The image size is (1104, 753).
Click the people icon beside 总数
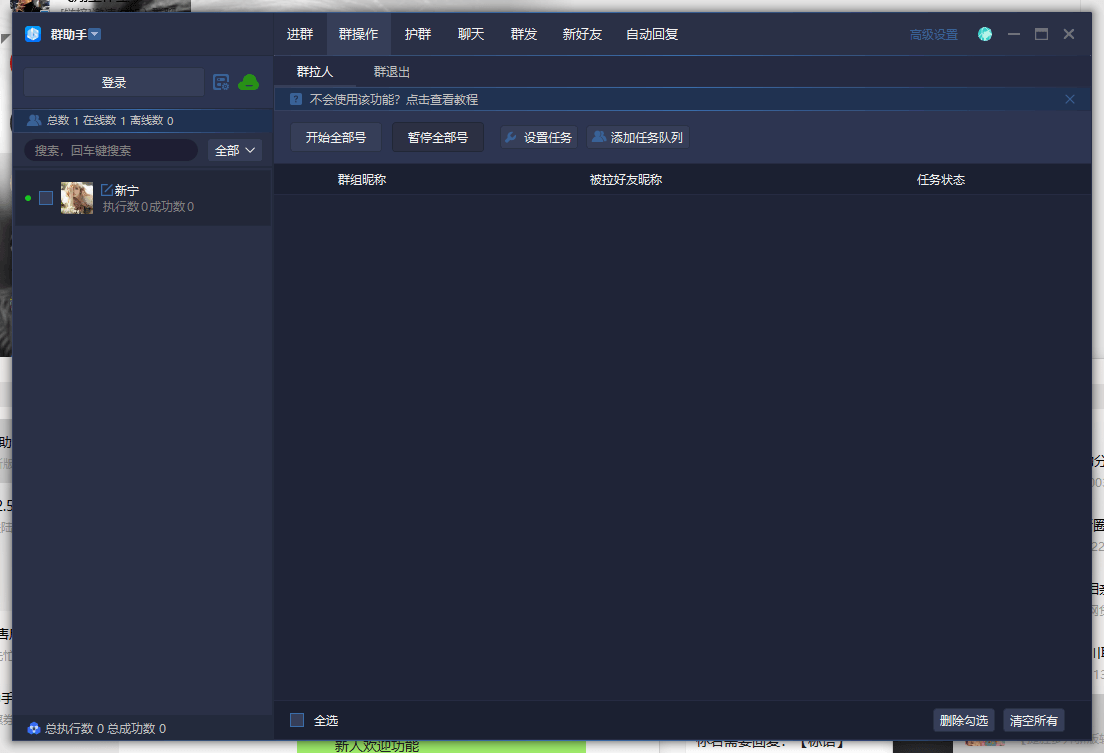[x=34, y=120]
